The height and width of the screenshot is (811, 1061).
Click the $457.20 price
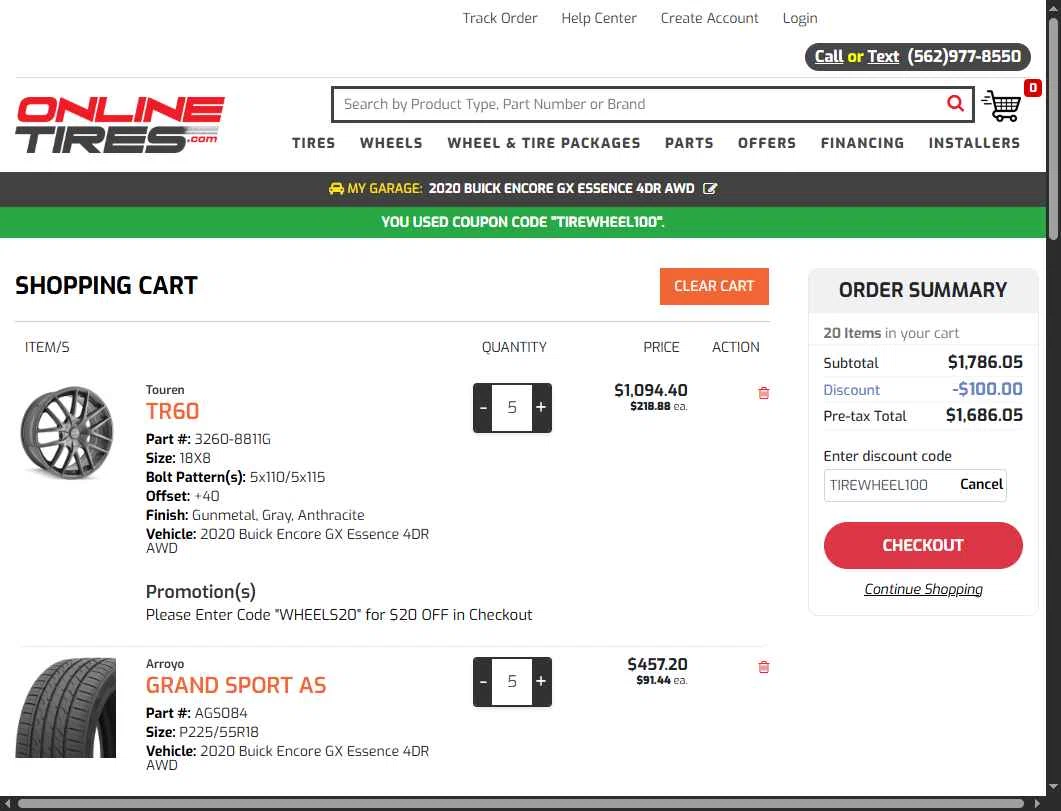pyautogui.click(x=657, y=664)
